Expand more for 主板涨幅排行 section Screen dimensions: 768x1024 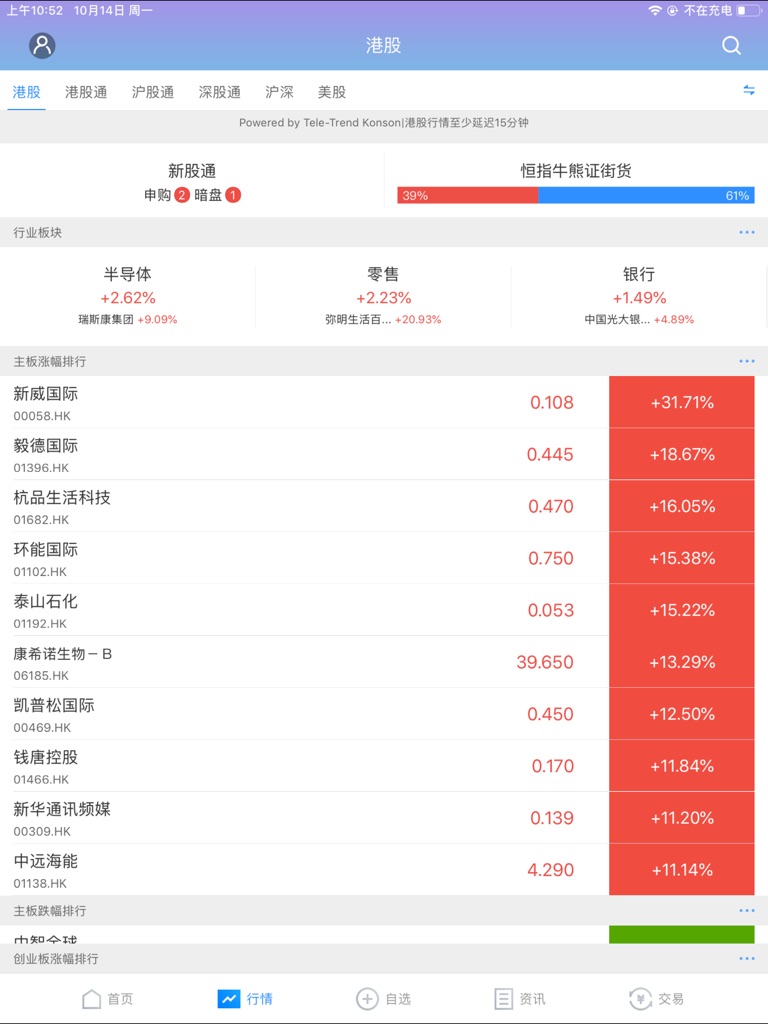(746, 361)
